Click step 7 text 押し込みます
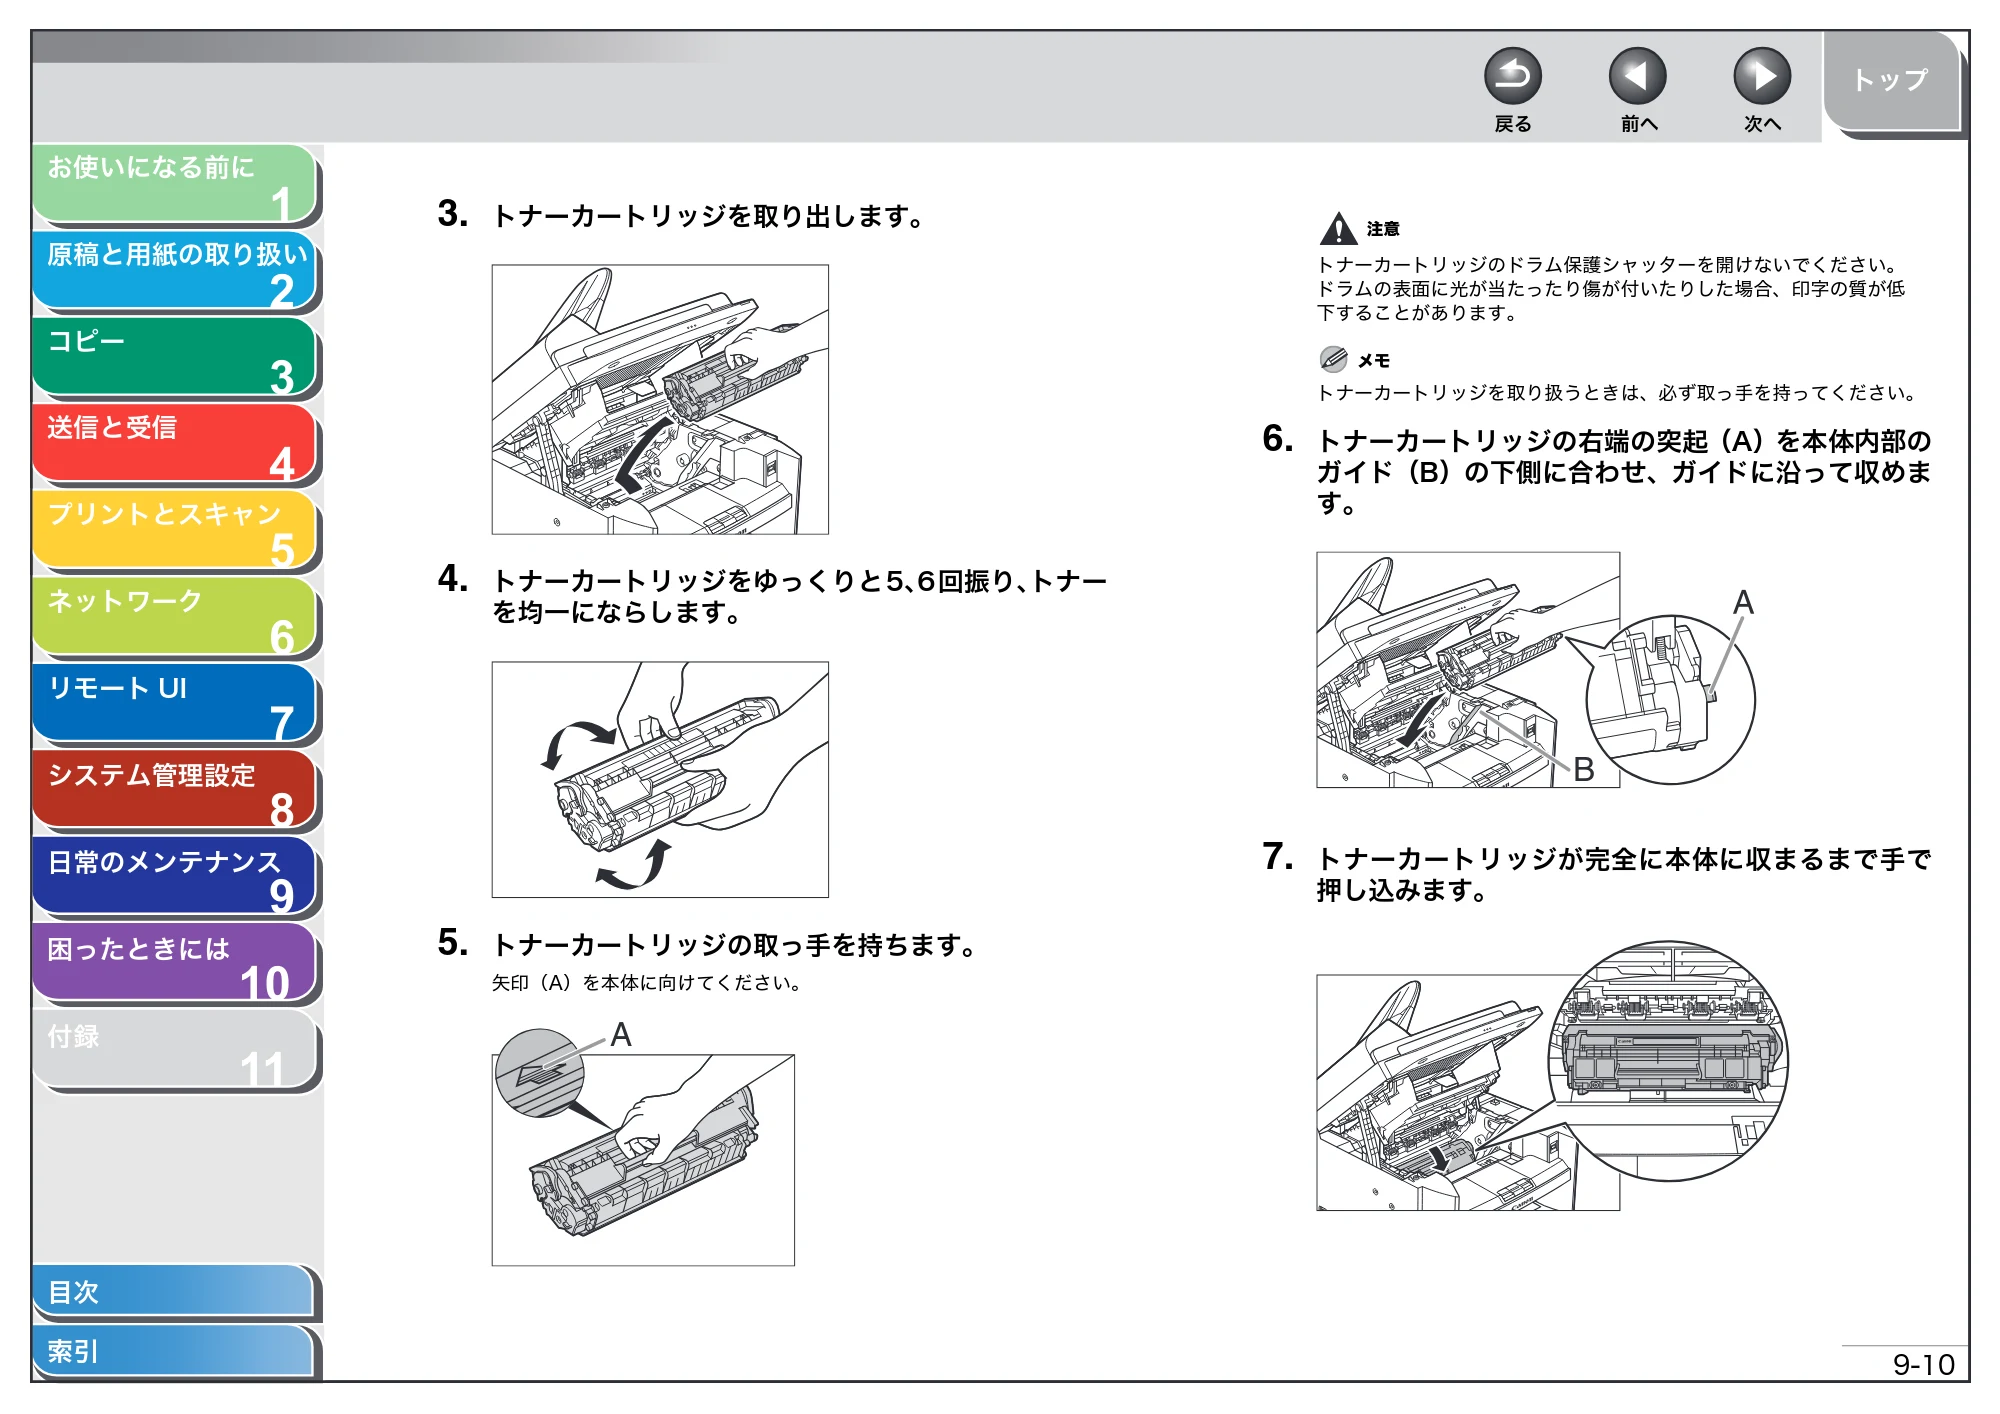Image resolution: width=2000 pixels, height=1414 pixels. click(1401, 890)
